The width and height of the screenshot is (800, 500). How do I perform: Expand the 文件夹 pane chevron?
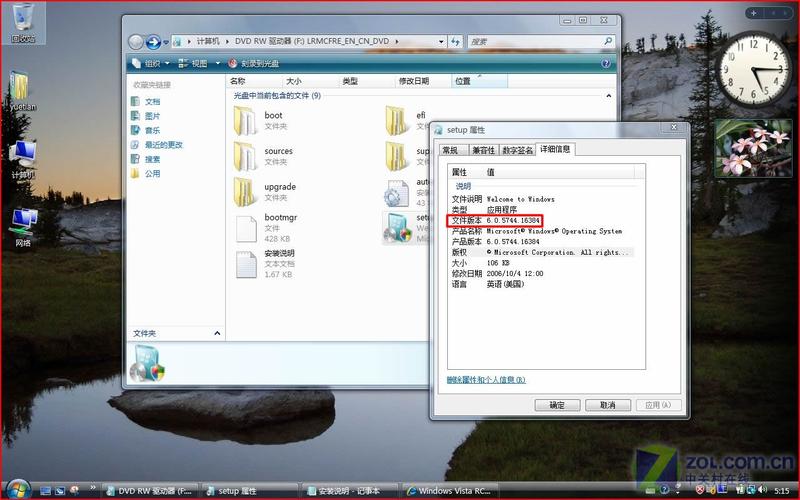click(x=217, y=333)
